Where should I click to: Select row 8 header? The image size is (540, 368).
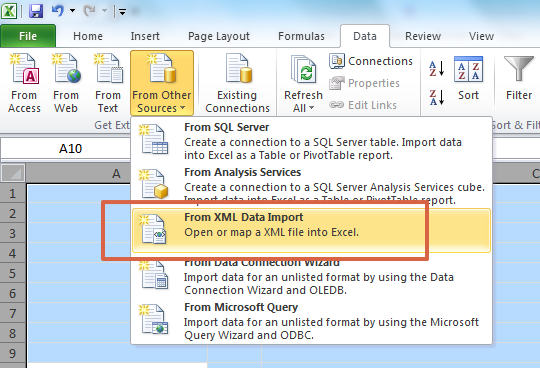pyautogui.click(x=13, y=333)
